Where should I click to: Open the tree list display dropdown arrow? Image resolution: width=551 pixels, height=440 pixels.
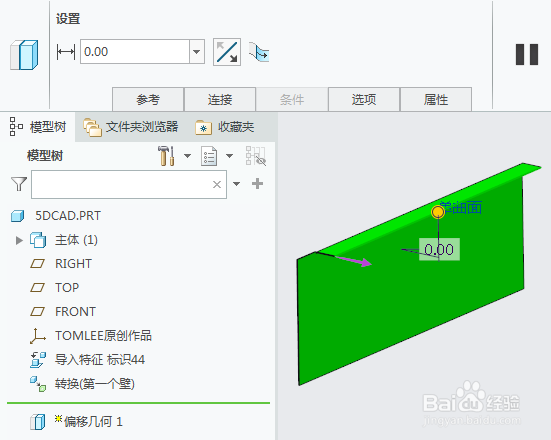coord(229,156)
